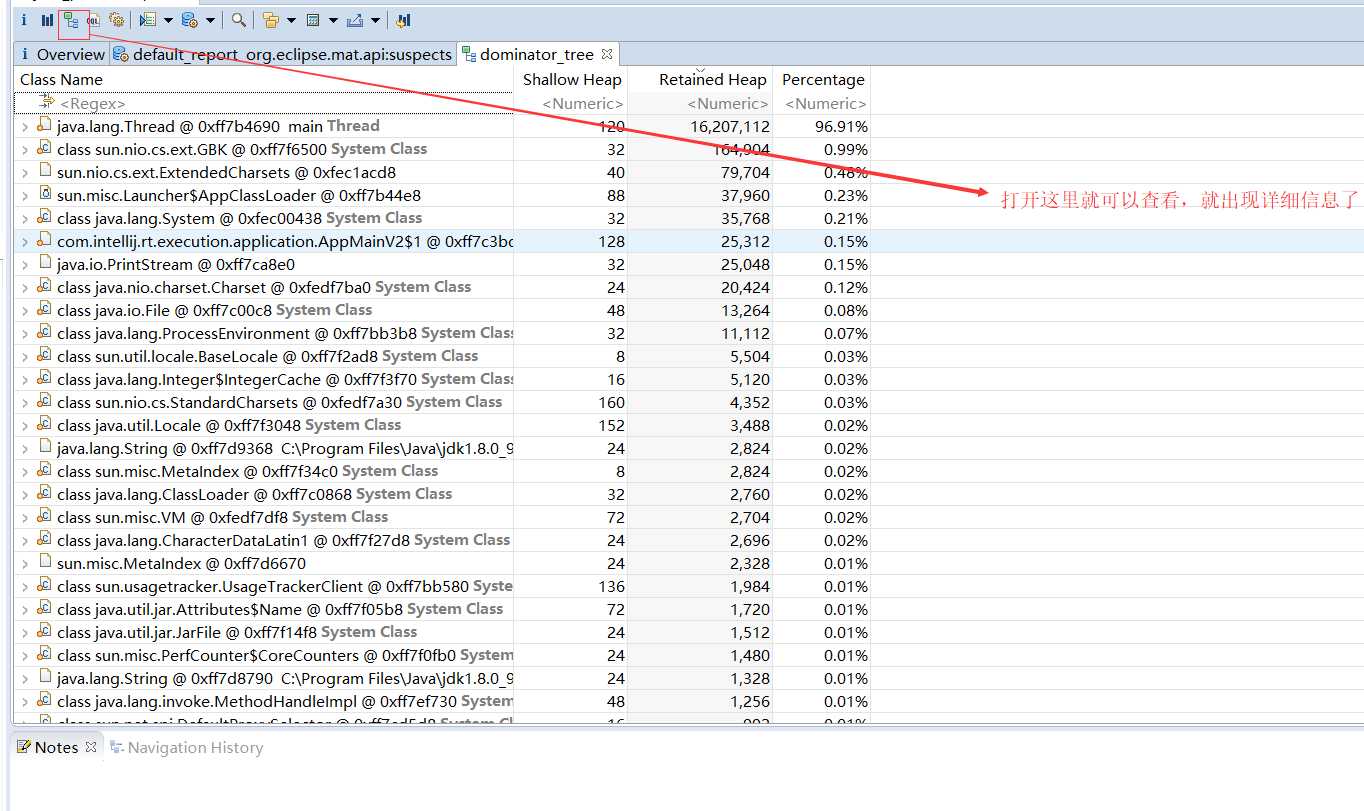1364x811 pixels.
Task: Click the java.io.PrintStream object icon
Action: (x=44, y=264)
